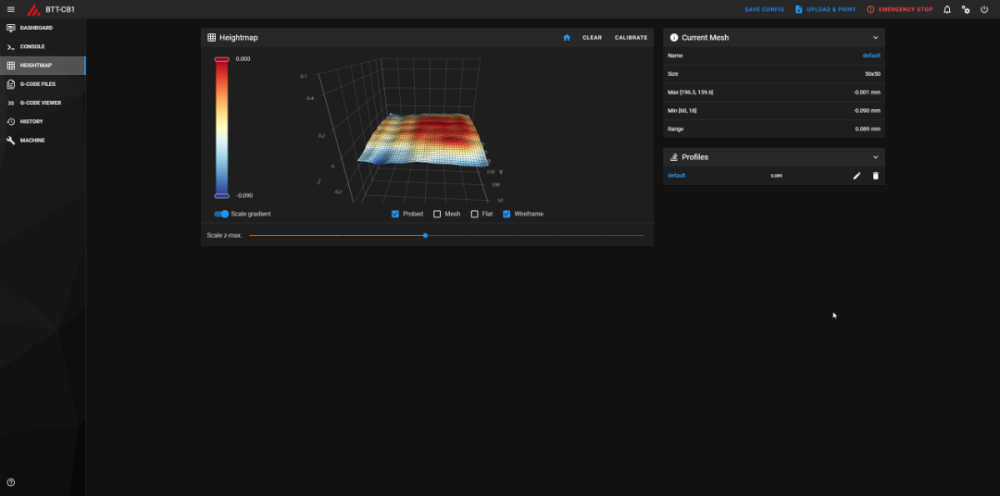Viewport: 1000px width, 496px height.
Task: Select Heightmap in sidebar
Action: click(42, 65)
